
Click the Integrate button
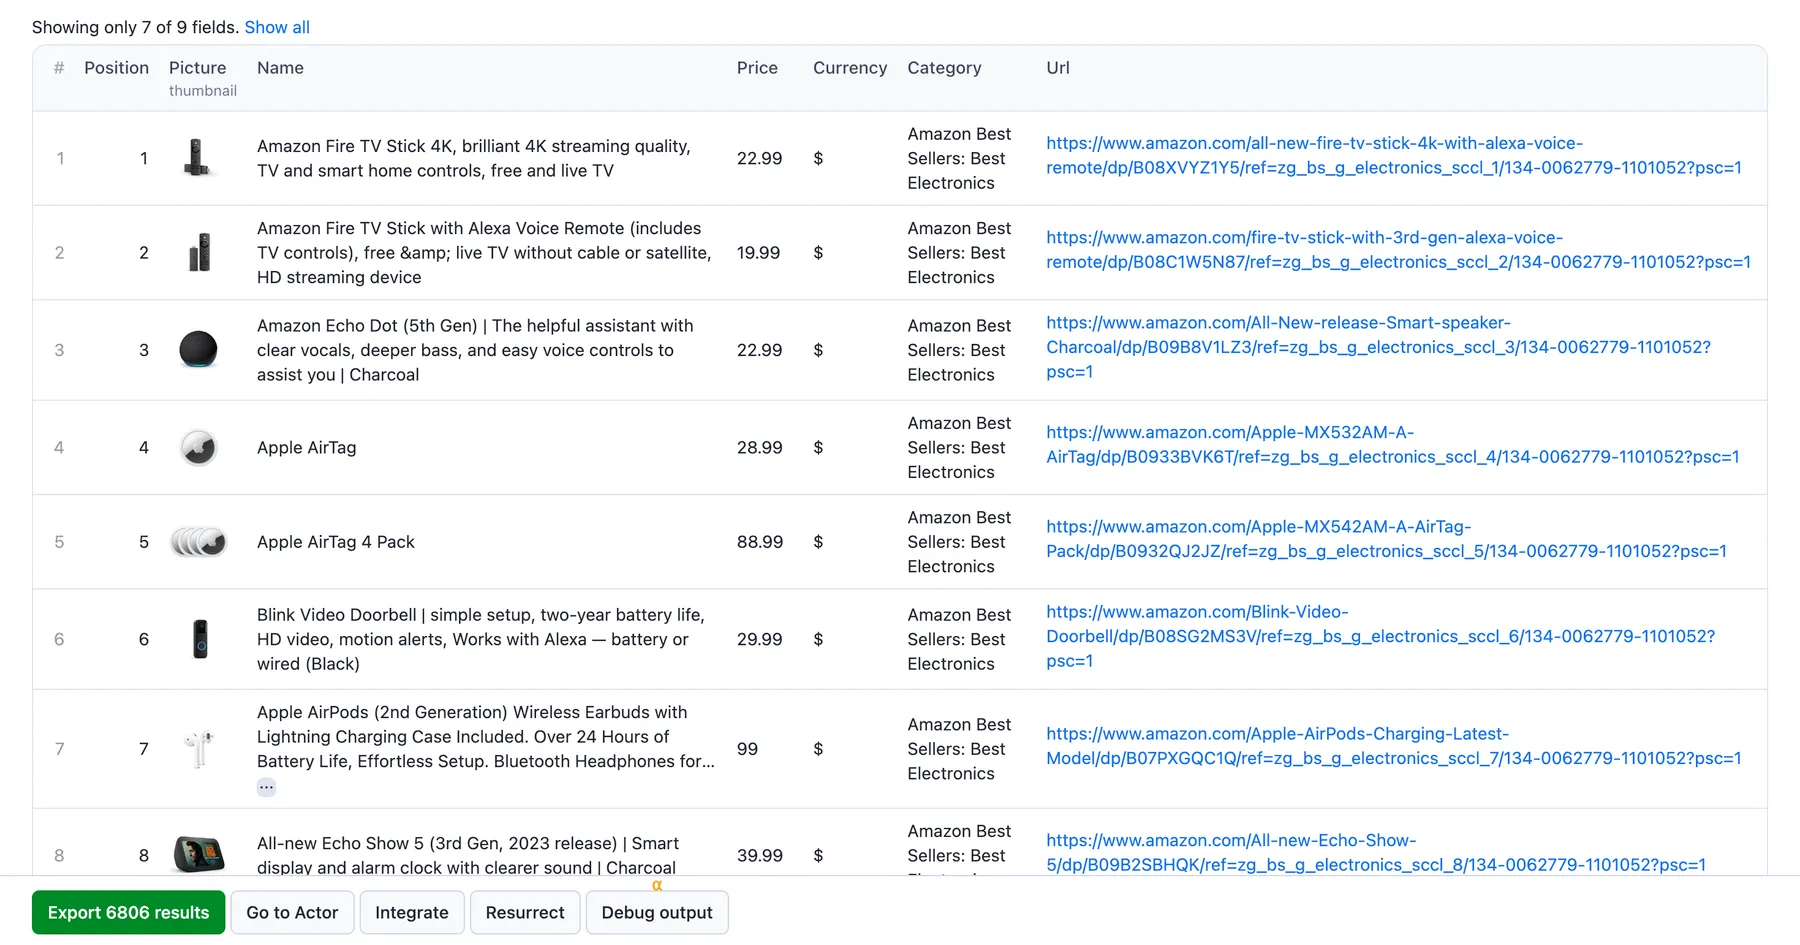tap(412, 912)
